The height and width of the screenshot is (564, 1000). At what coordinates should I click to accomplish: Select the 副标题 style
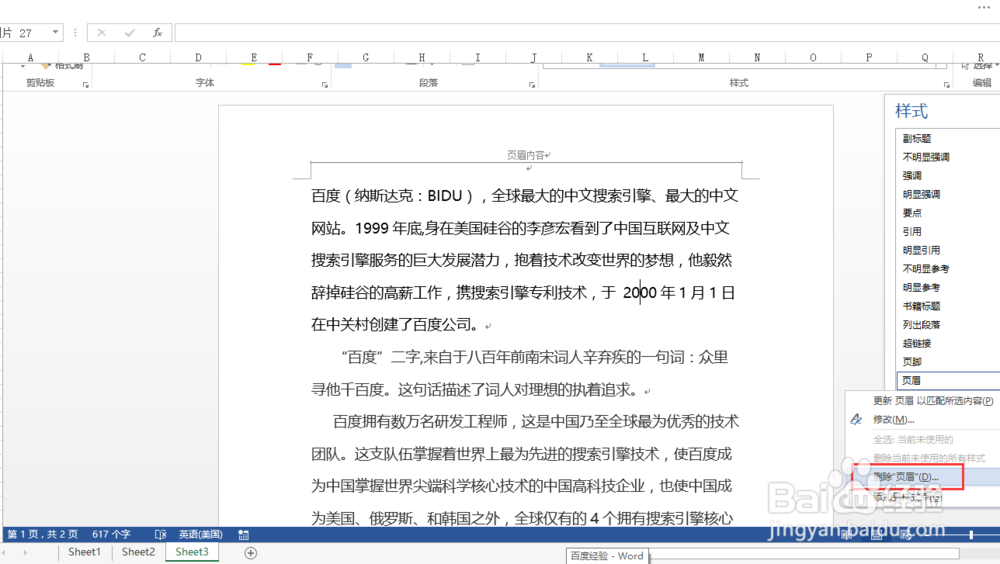(916, 138)
